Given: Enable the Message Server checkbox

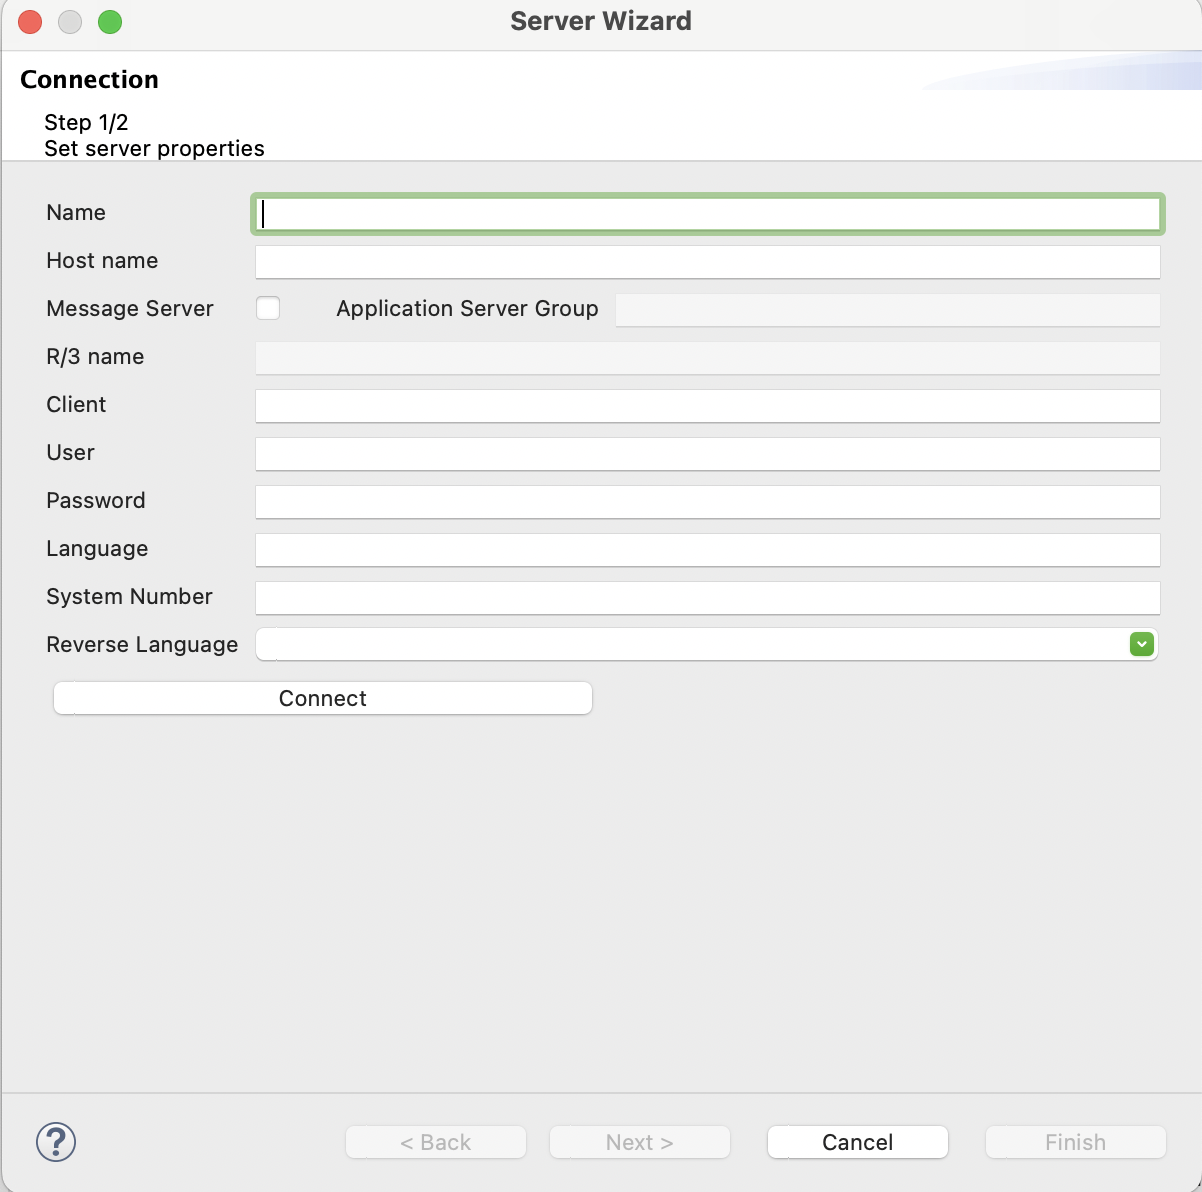Looking at the screenshot, I should click(268, 308).
